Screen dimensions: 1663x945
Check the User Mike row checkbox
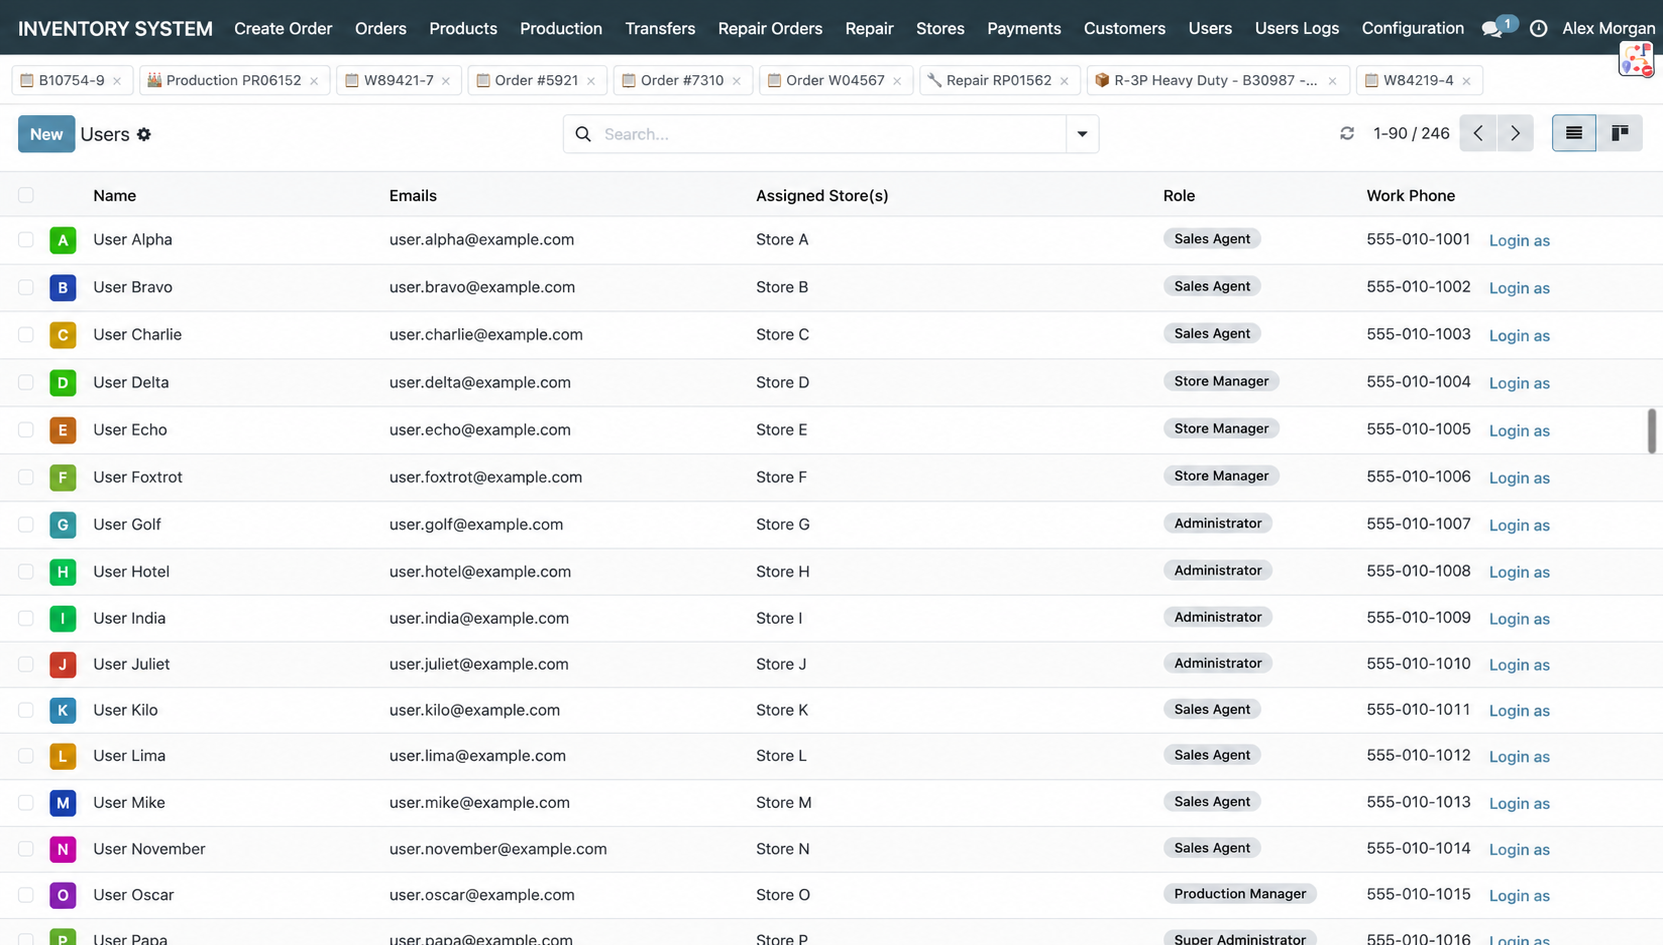tap(26, 802)
